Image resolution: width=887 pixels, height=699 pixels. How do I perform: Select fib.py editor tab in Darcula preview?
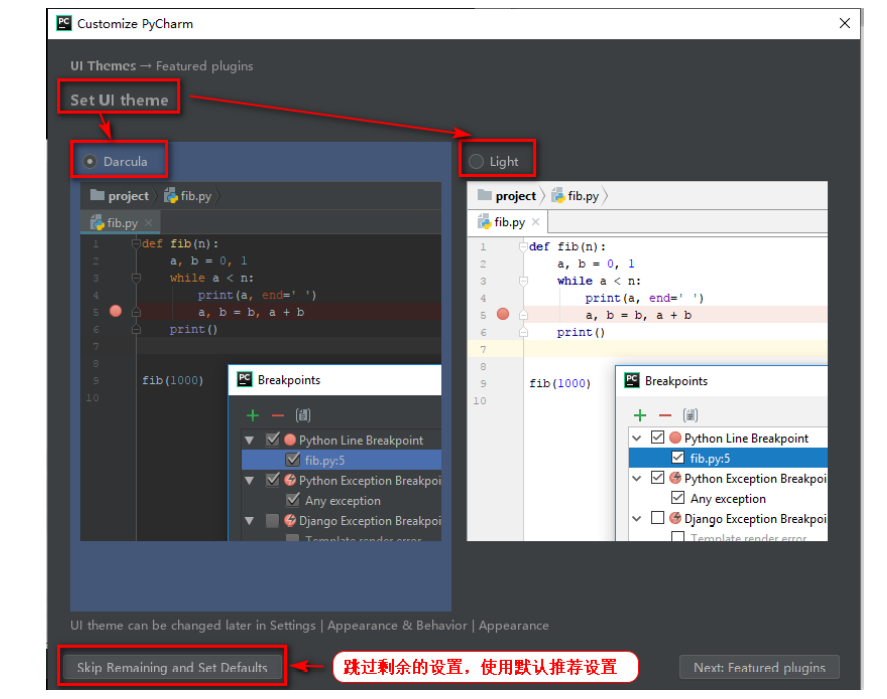coord(121,223)
